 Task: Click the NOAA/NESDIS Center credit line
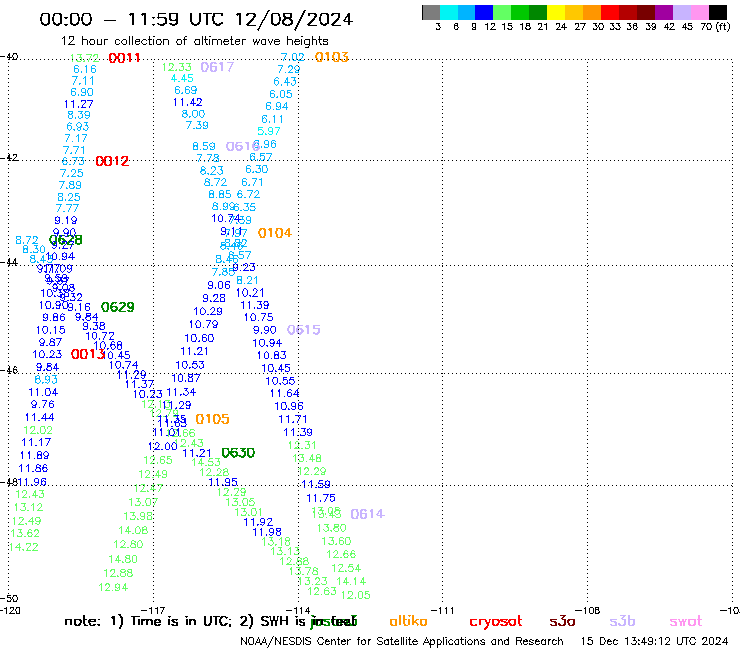pyautogui.click(x=402, y=642)
